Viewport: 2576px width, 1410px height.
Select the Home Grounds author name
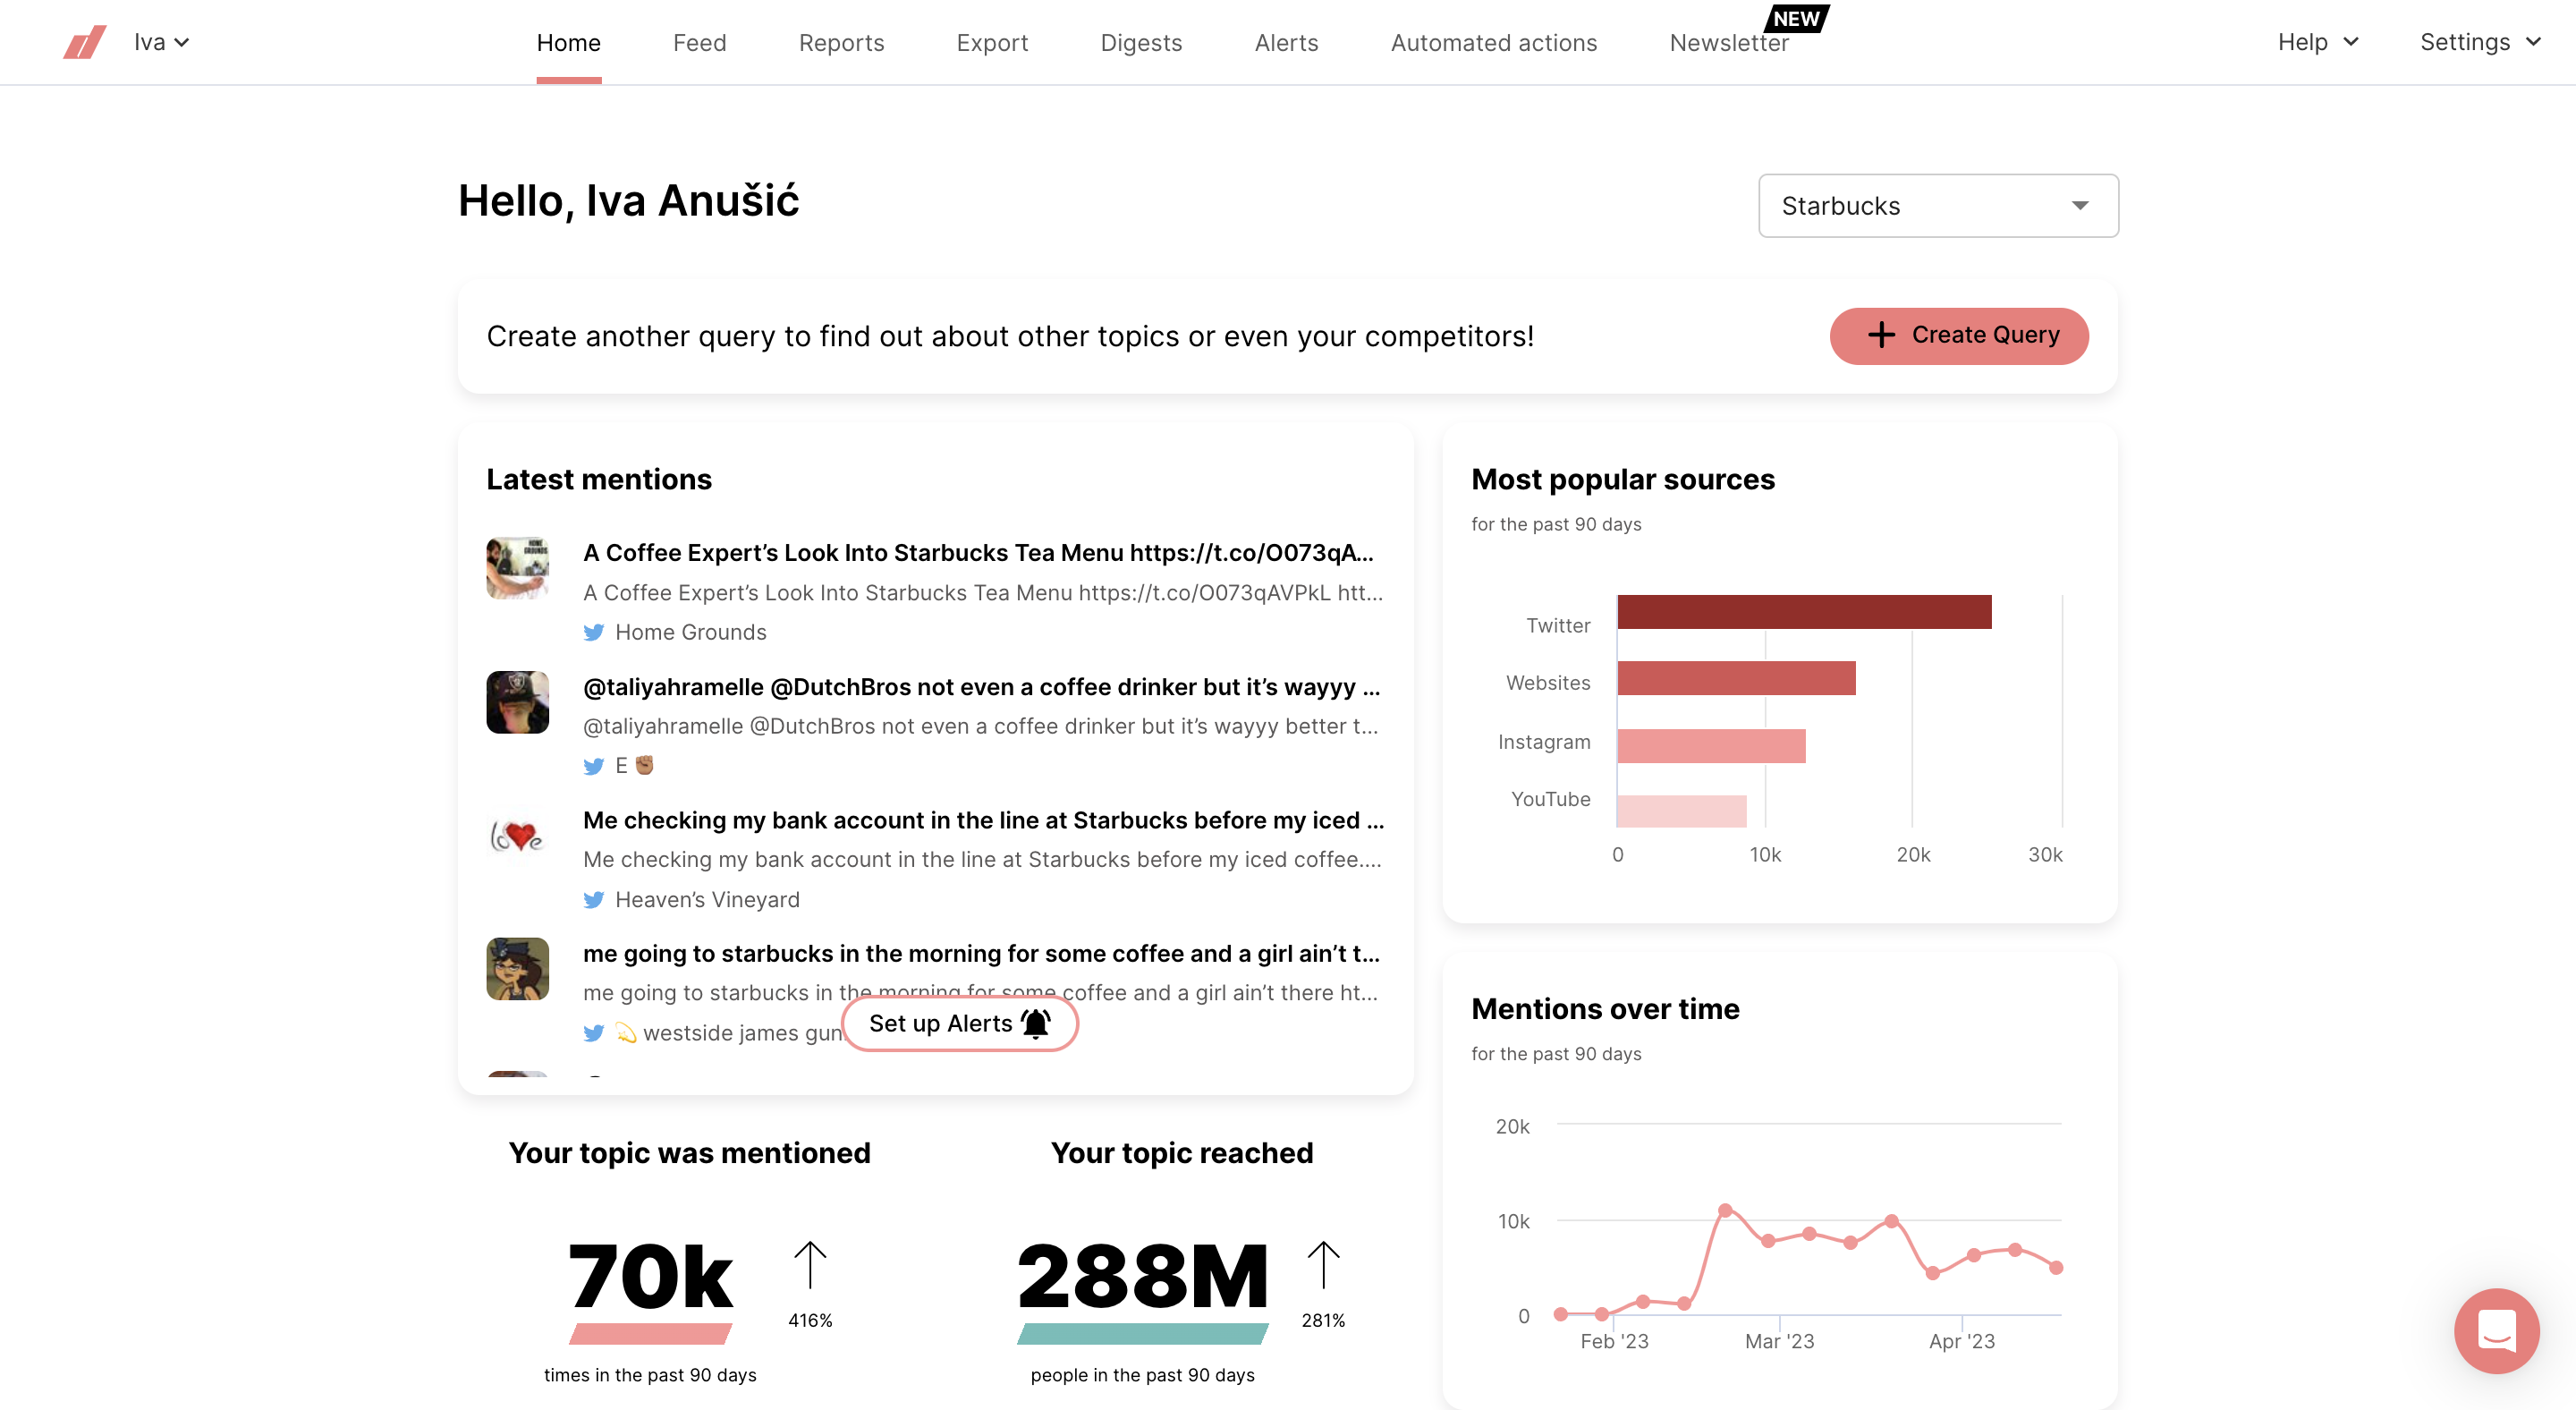pyautogui.click(x=690, y=632)
